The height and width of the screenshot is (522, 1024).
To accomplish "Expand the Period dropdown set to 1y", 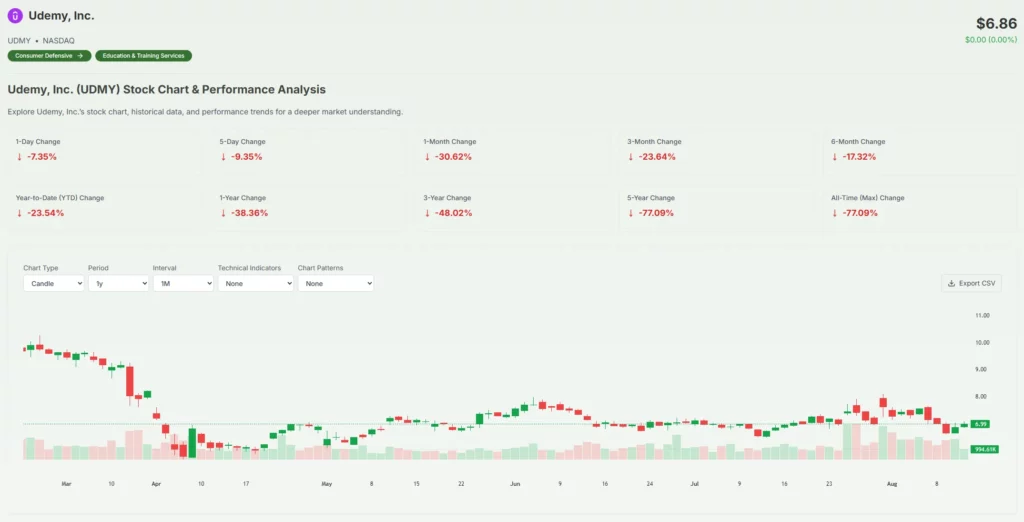I will coord(118,283).
